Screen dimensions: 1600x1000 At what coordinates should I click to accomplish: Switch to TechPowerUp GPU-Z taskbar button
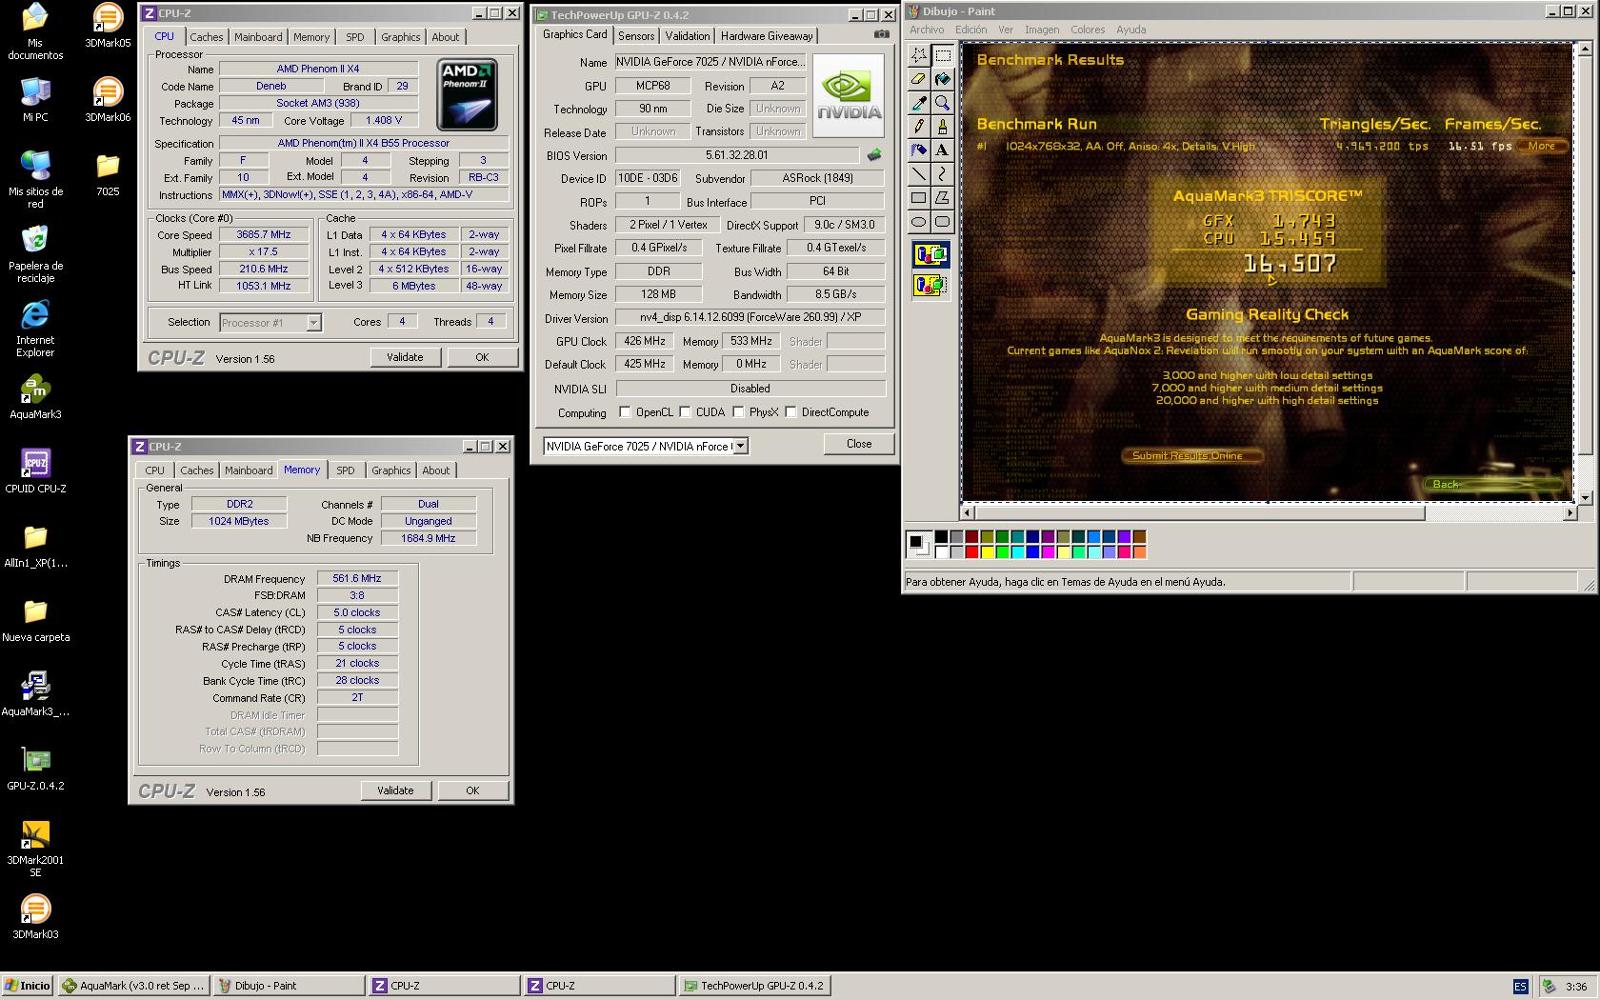pyautogui.click(x=753, y=986)
